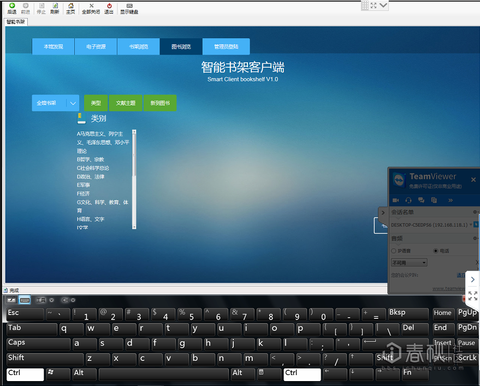The height and width of the screenshot is (386, 480).
Task: Click the TeamViewer file transfer icon
Action: tap(434, 200)
